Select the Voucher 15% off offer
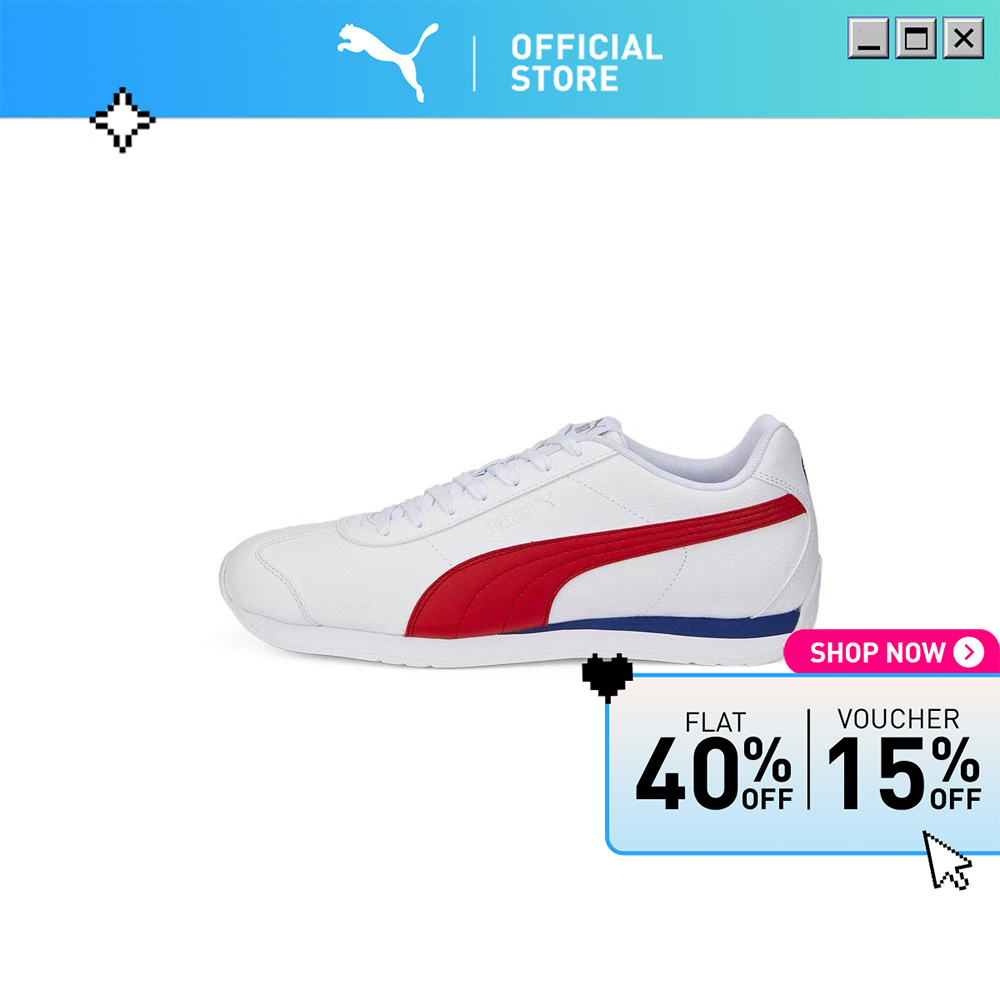The width and height of the screenshot is (1000, 1000). tap(904, 759)
